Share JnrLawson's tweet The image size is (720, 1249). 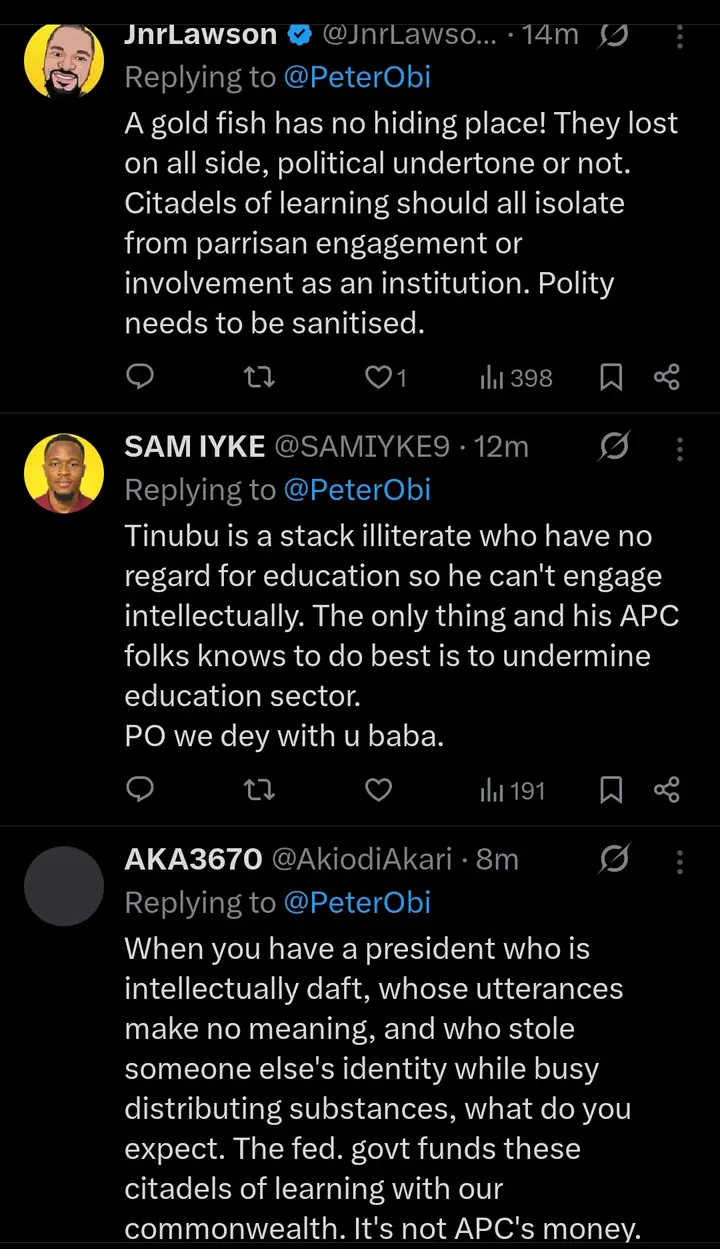[667, 377]
